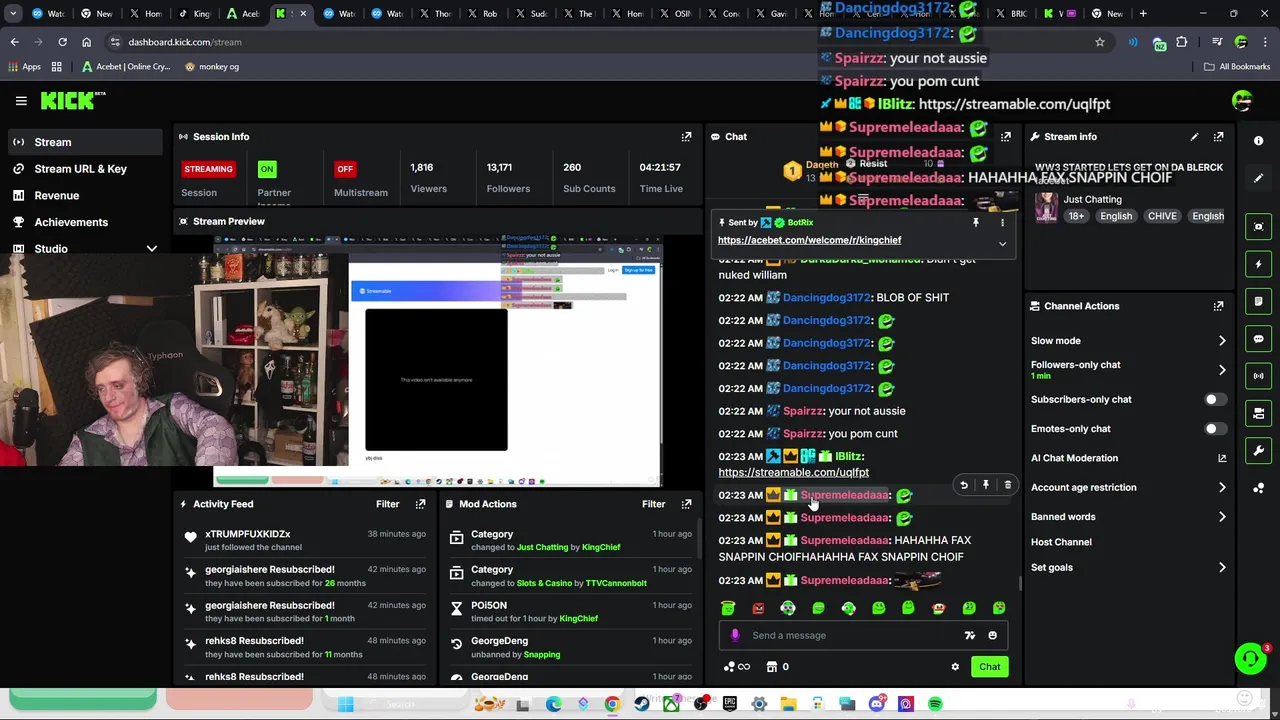The height and width of the screenshot is (720, 1280).
Task: Click the pencil icon in right rail
Action: point(1259,178)
